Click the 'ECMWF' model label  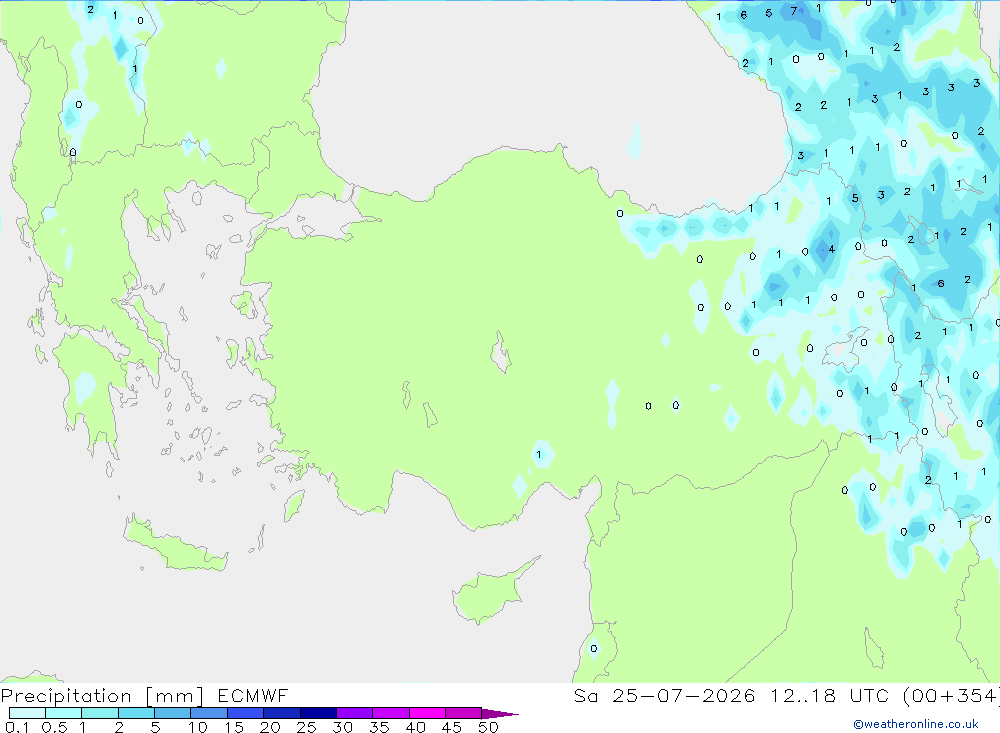coord(253,695)
